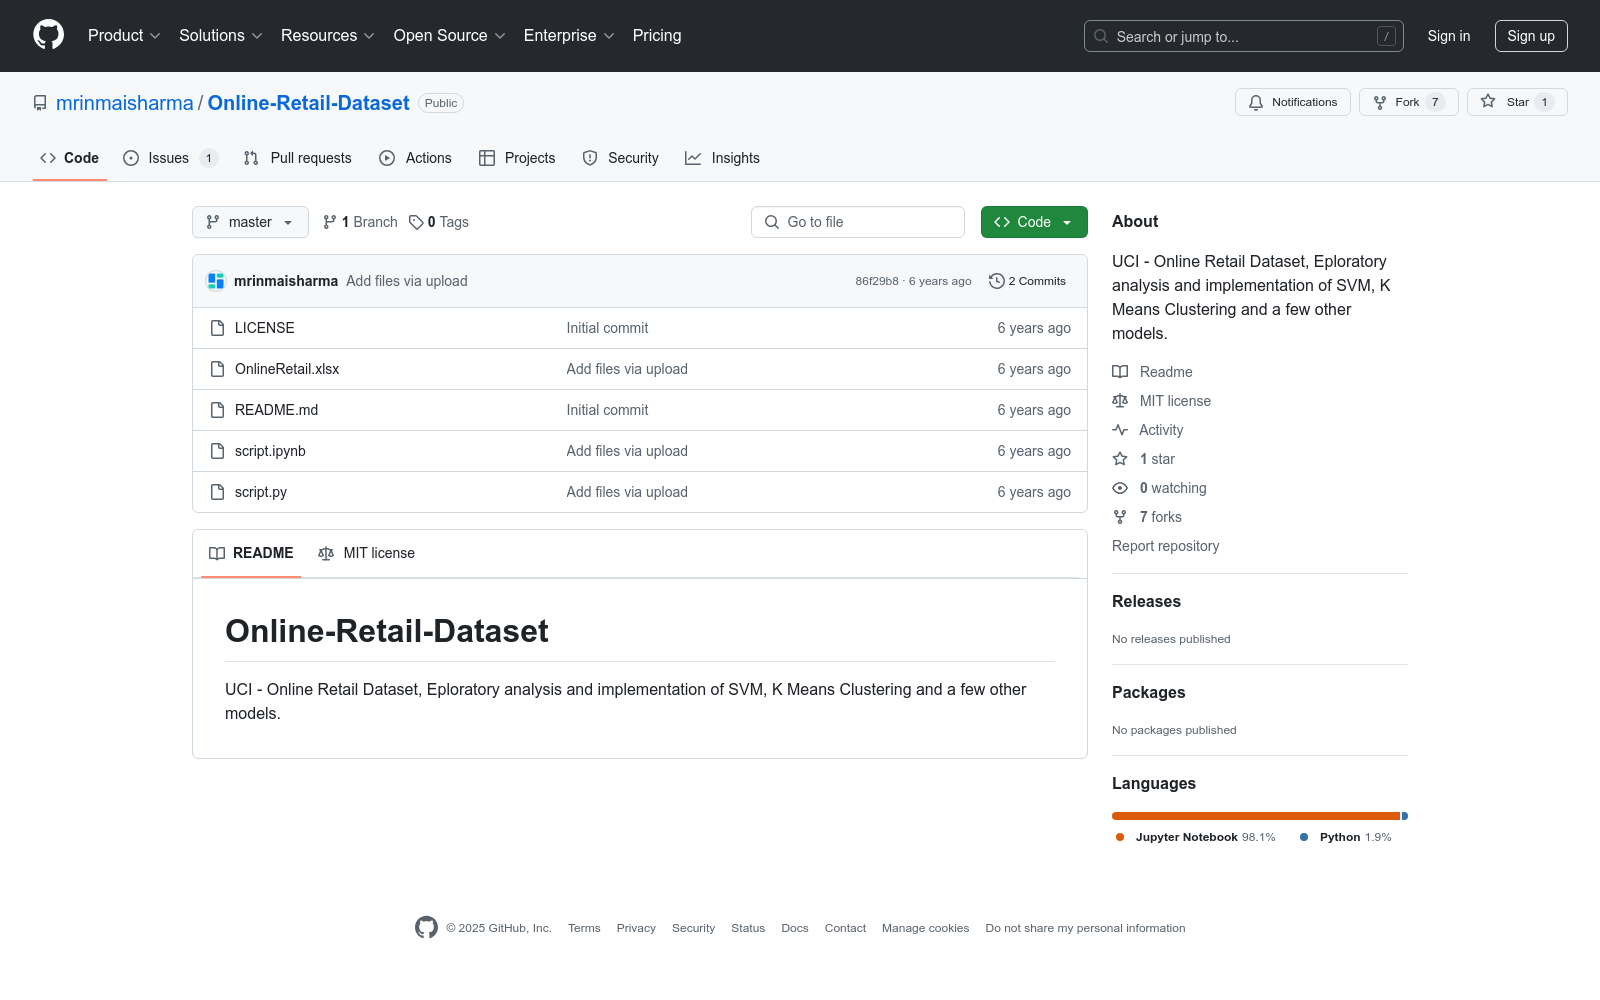
Task: Click the pulse icon beside Activity
Action: pos(1120,430)
